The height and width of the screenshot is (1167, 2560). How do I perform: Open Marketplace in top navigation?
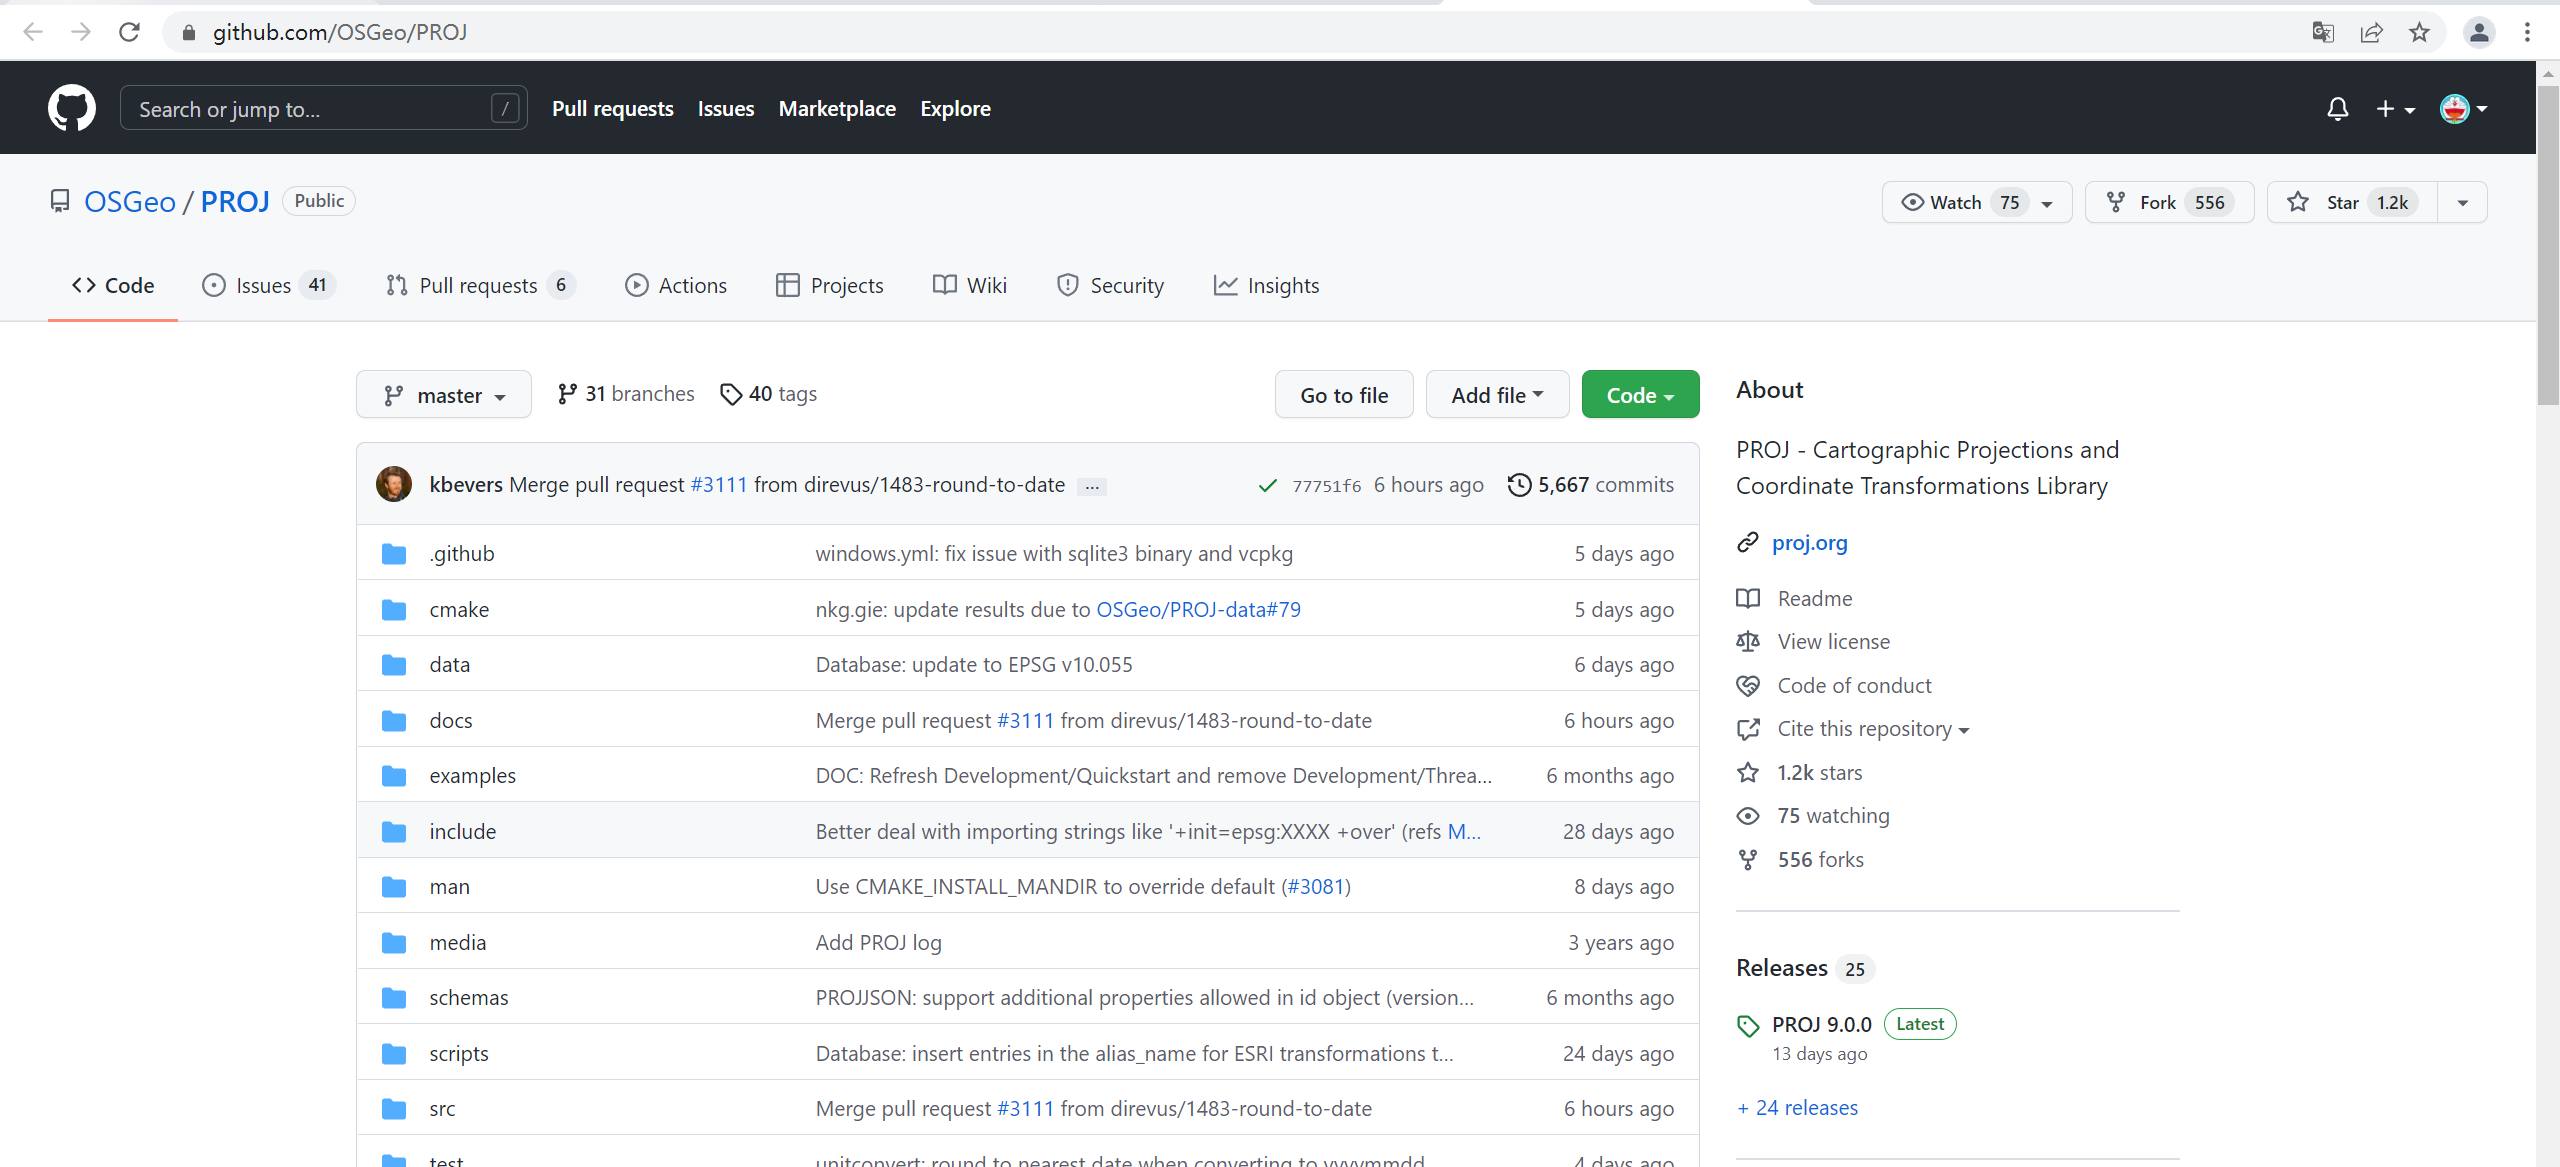pos(837,109)
